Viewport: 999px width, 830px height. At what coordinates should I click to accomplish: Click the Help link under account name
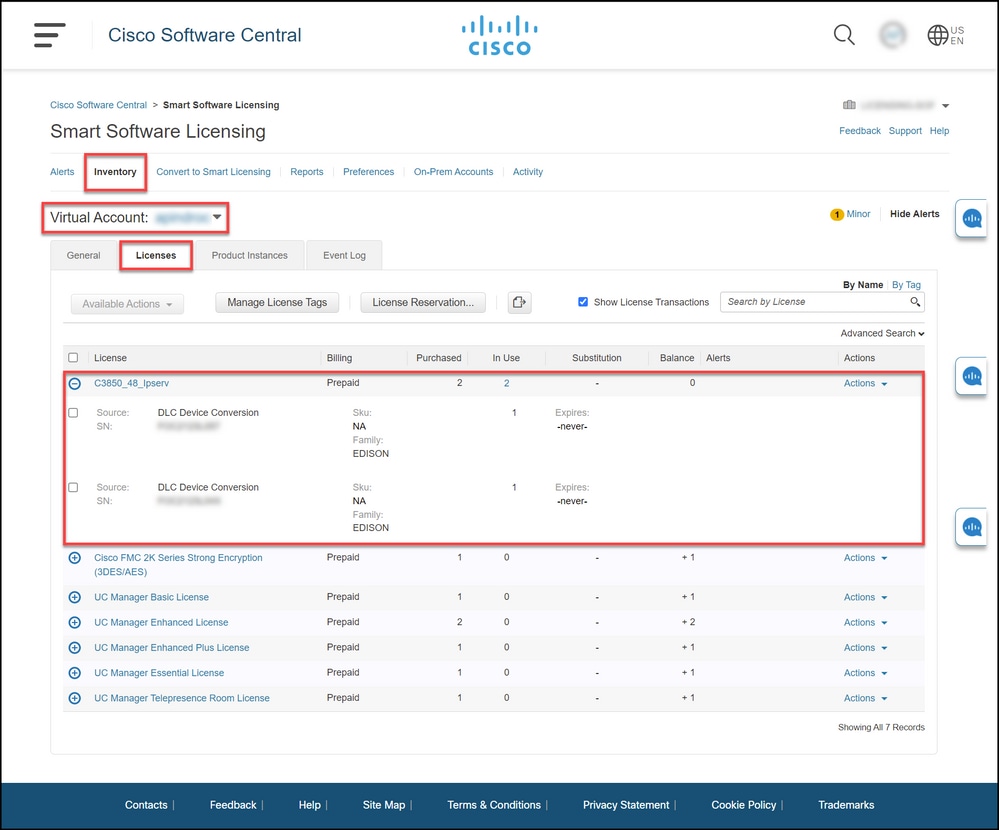(939, 131)
